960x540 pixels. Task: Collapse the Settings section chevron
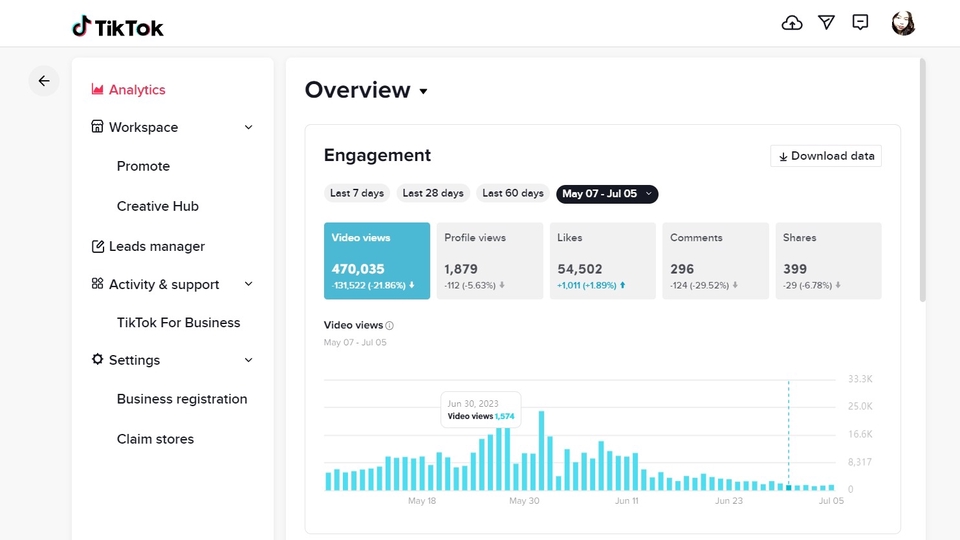249,360
